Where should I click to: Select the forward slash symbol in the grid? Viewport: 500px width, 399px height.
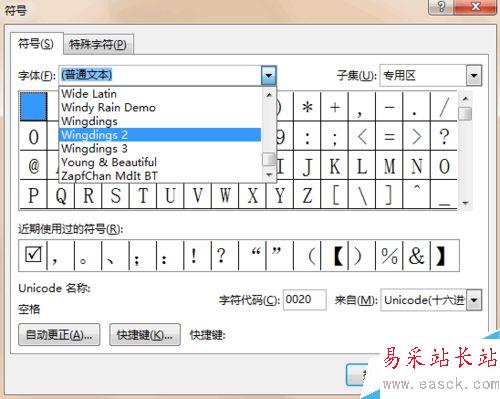click(444, 107)
